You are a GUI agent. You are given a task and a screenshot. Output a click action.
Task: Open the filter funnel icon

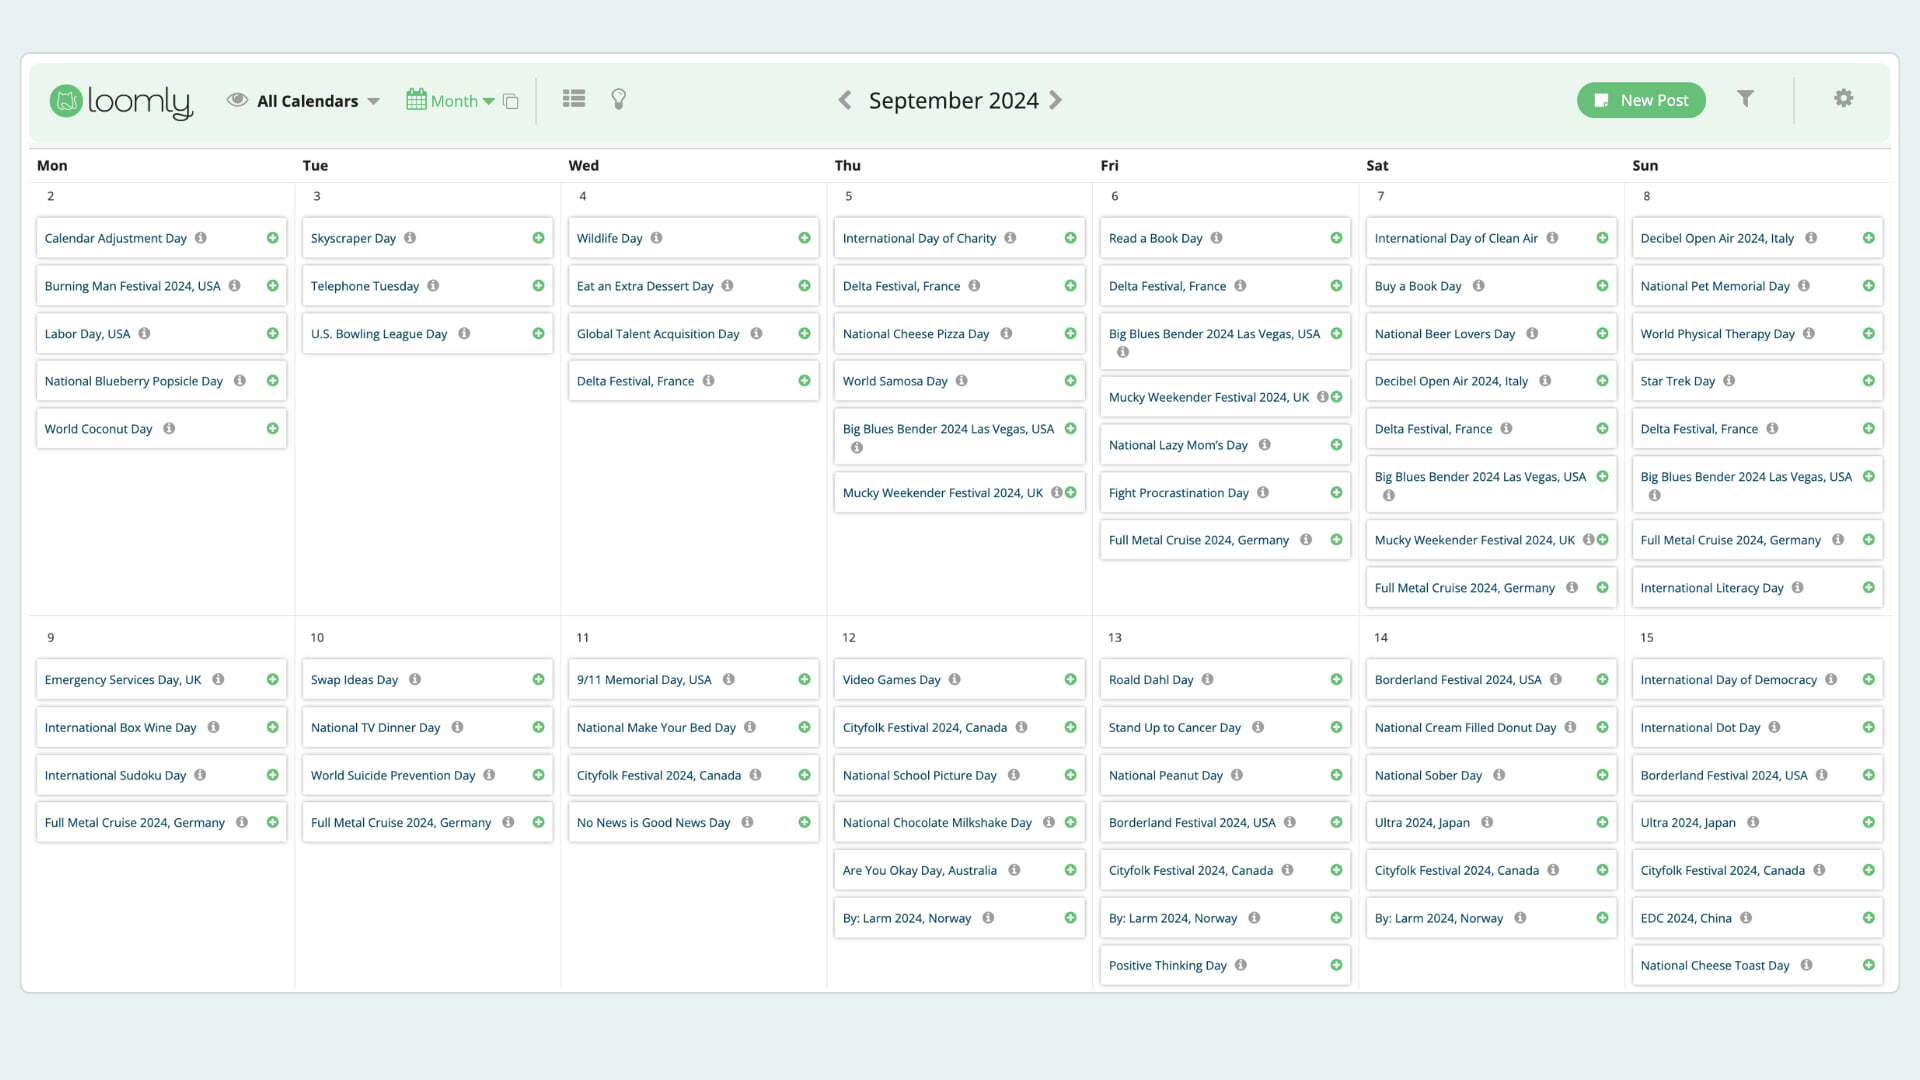coord(1745,98)
